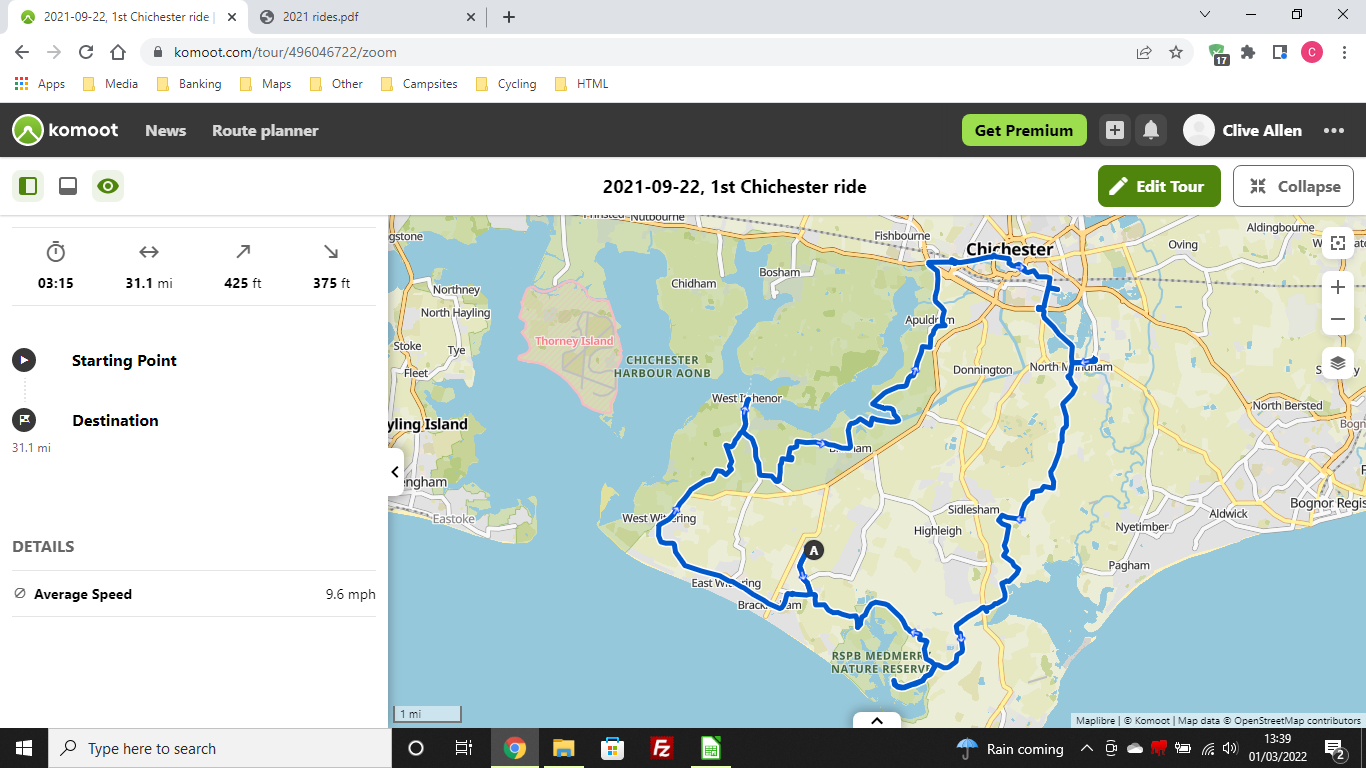Open Route planner menu item
Screen dimensions: 1366x768
click(x=265, y=130)
